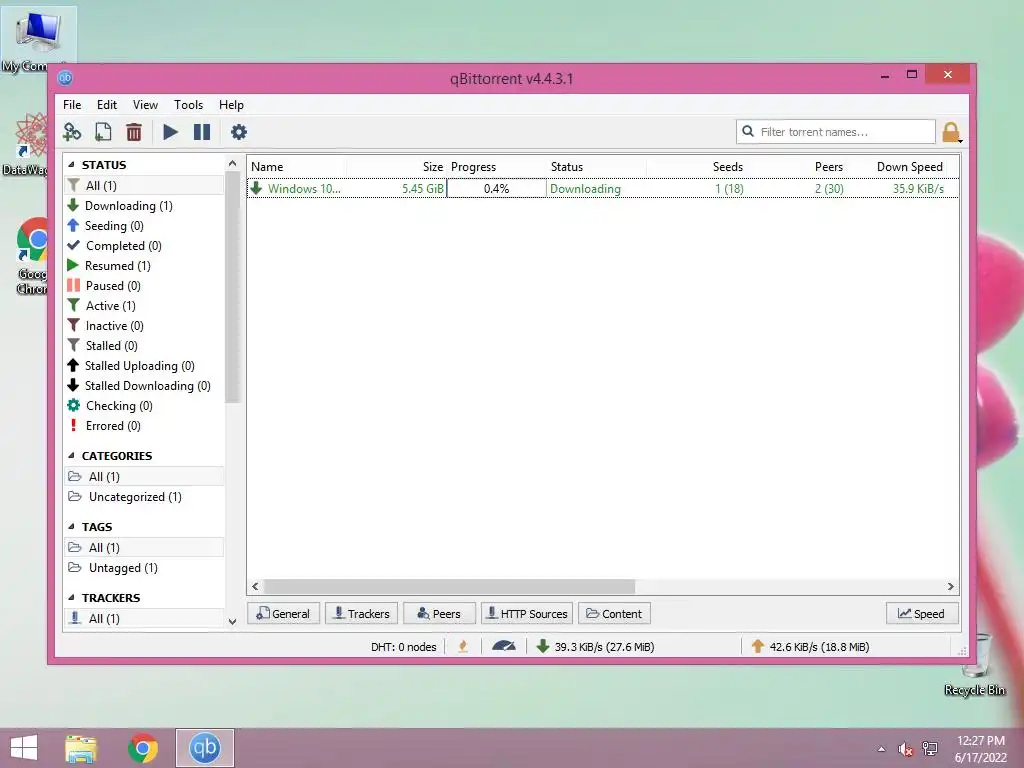Click the Add torrent link icon

(72, 132)
